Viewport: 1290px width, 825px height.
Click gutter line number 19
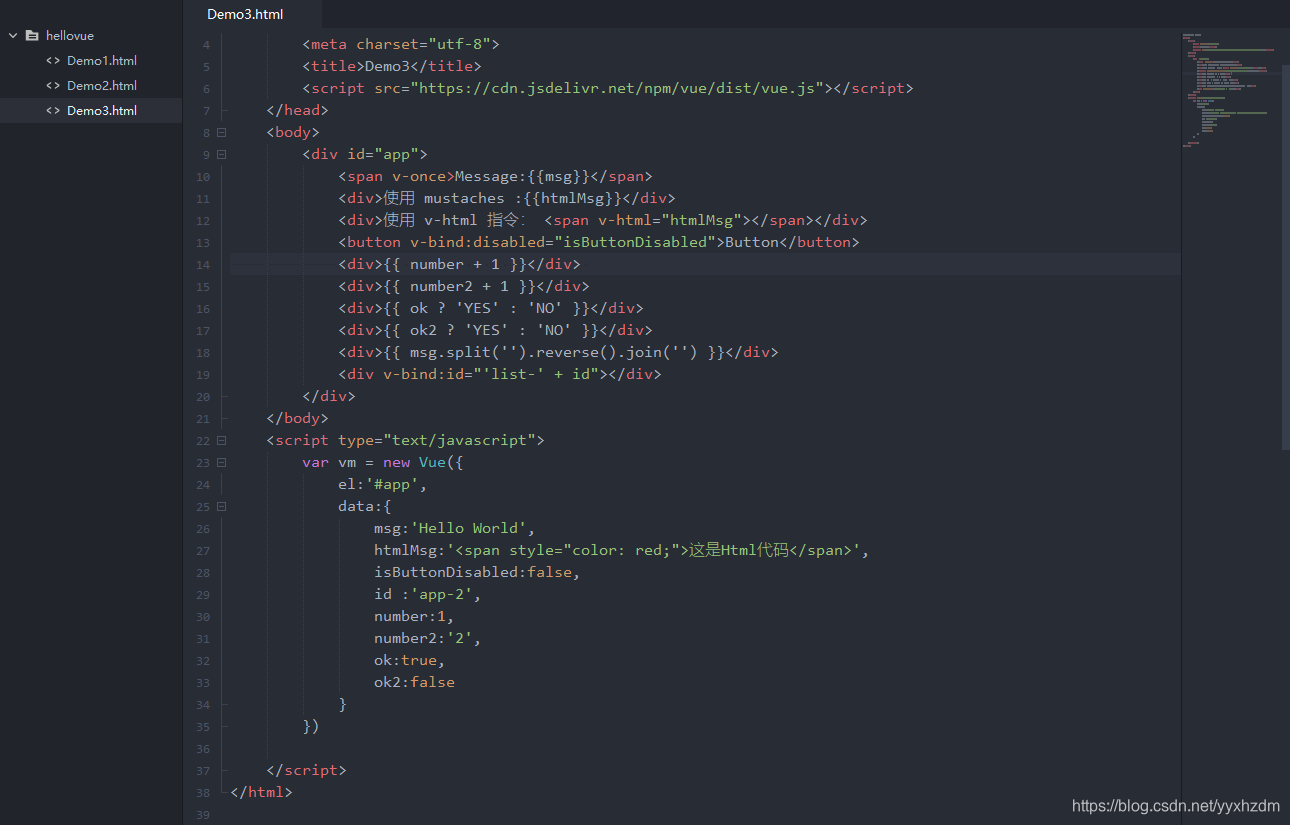(204, 374)
